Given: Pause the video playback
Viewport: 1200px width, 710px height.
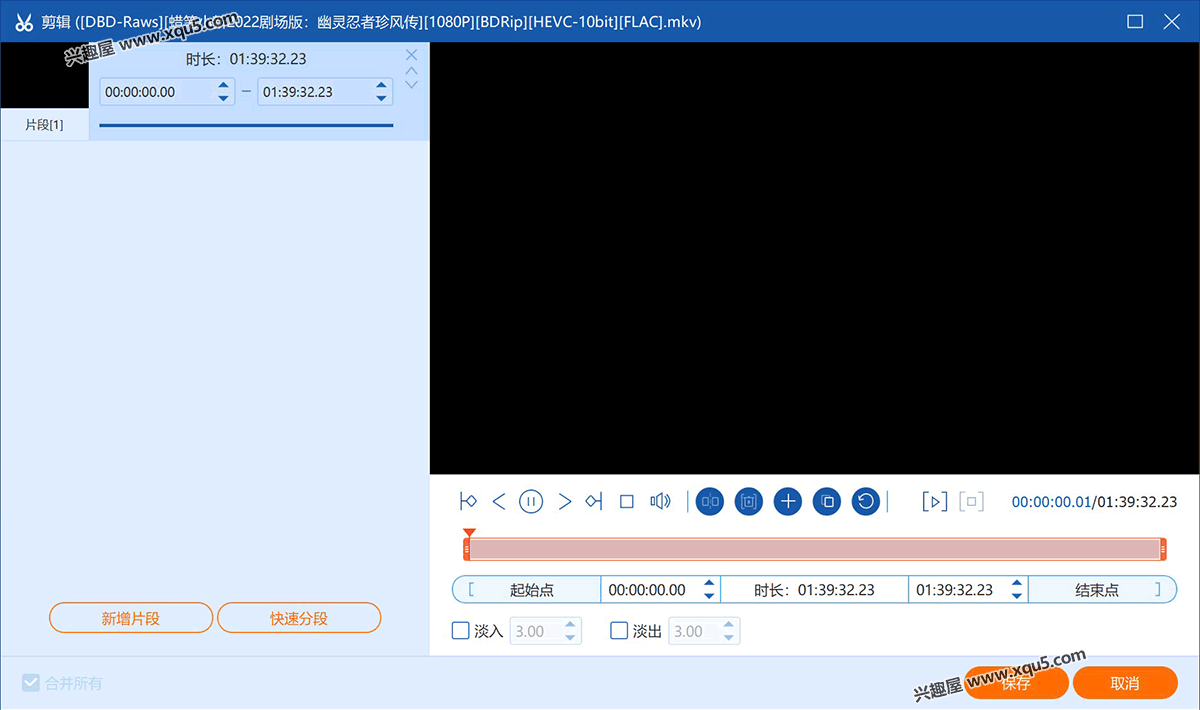Looking at the screenshot, I should pos(531,502).
